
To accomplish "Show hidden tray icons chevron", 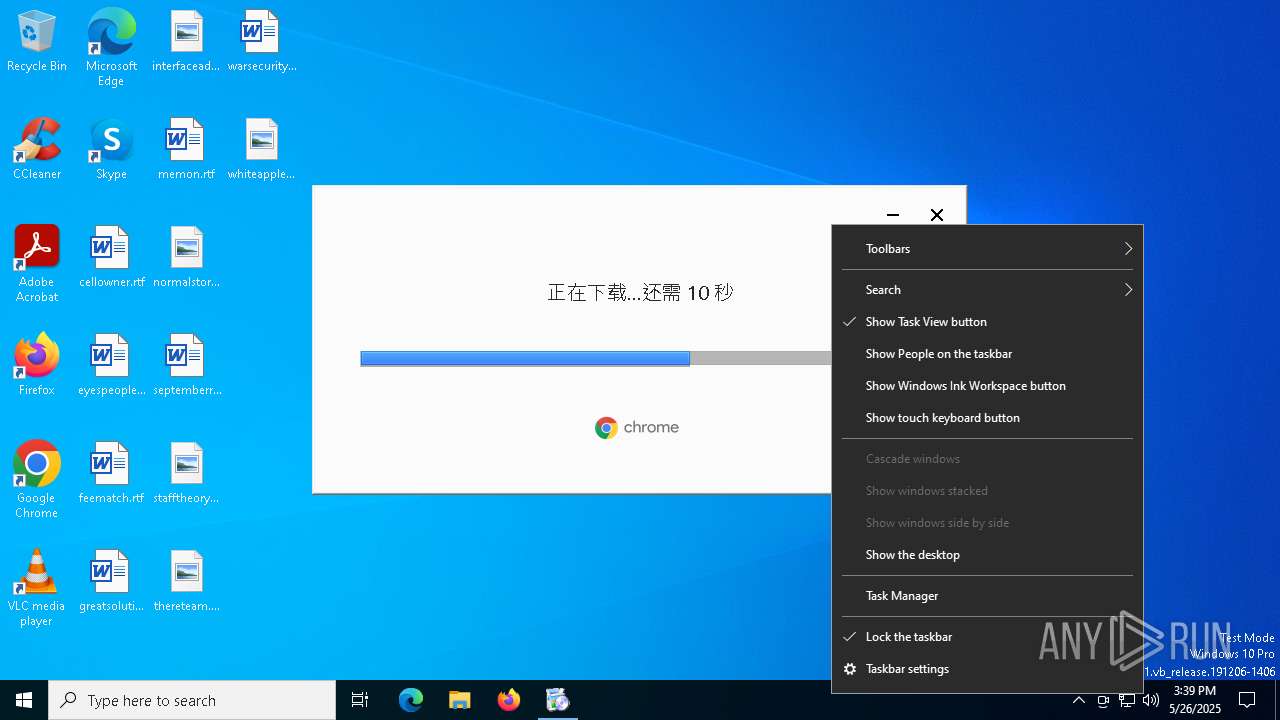I will [1079, 700].
